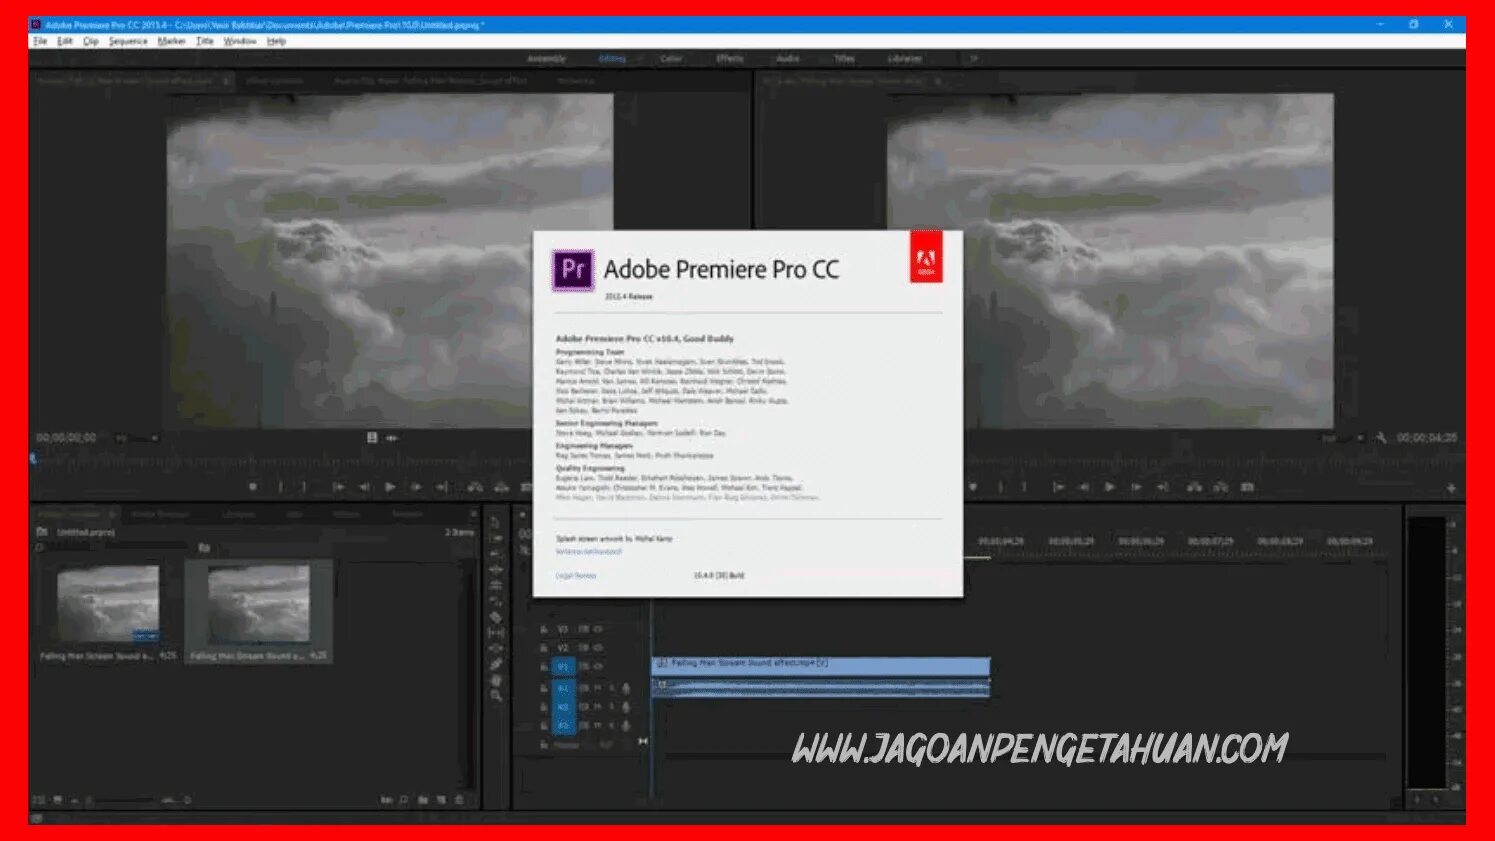The width and height of the screenshot is (1495, 841).
Task: Open Media Browser panel tab
Action: click(160, 514)
